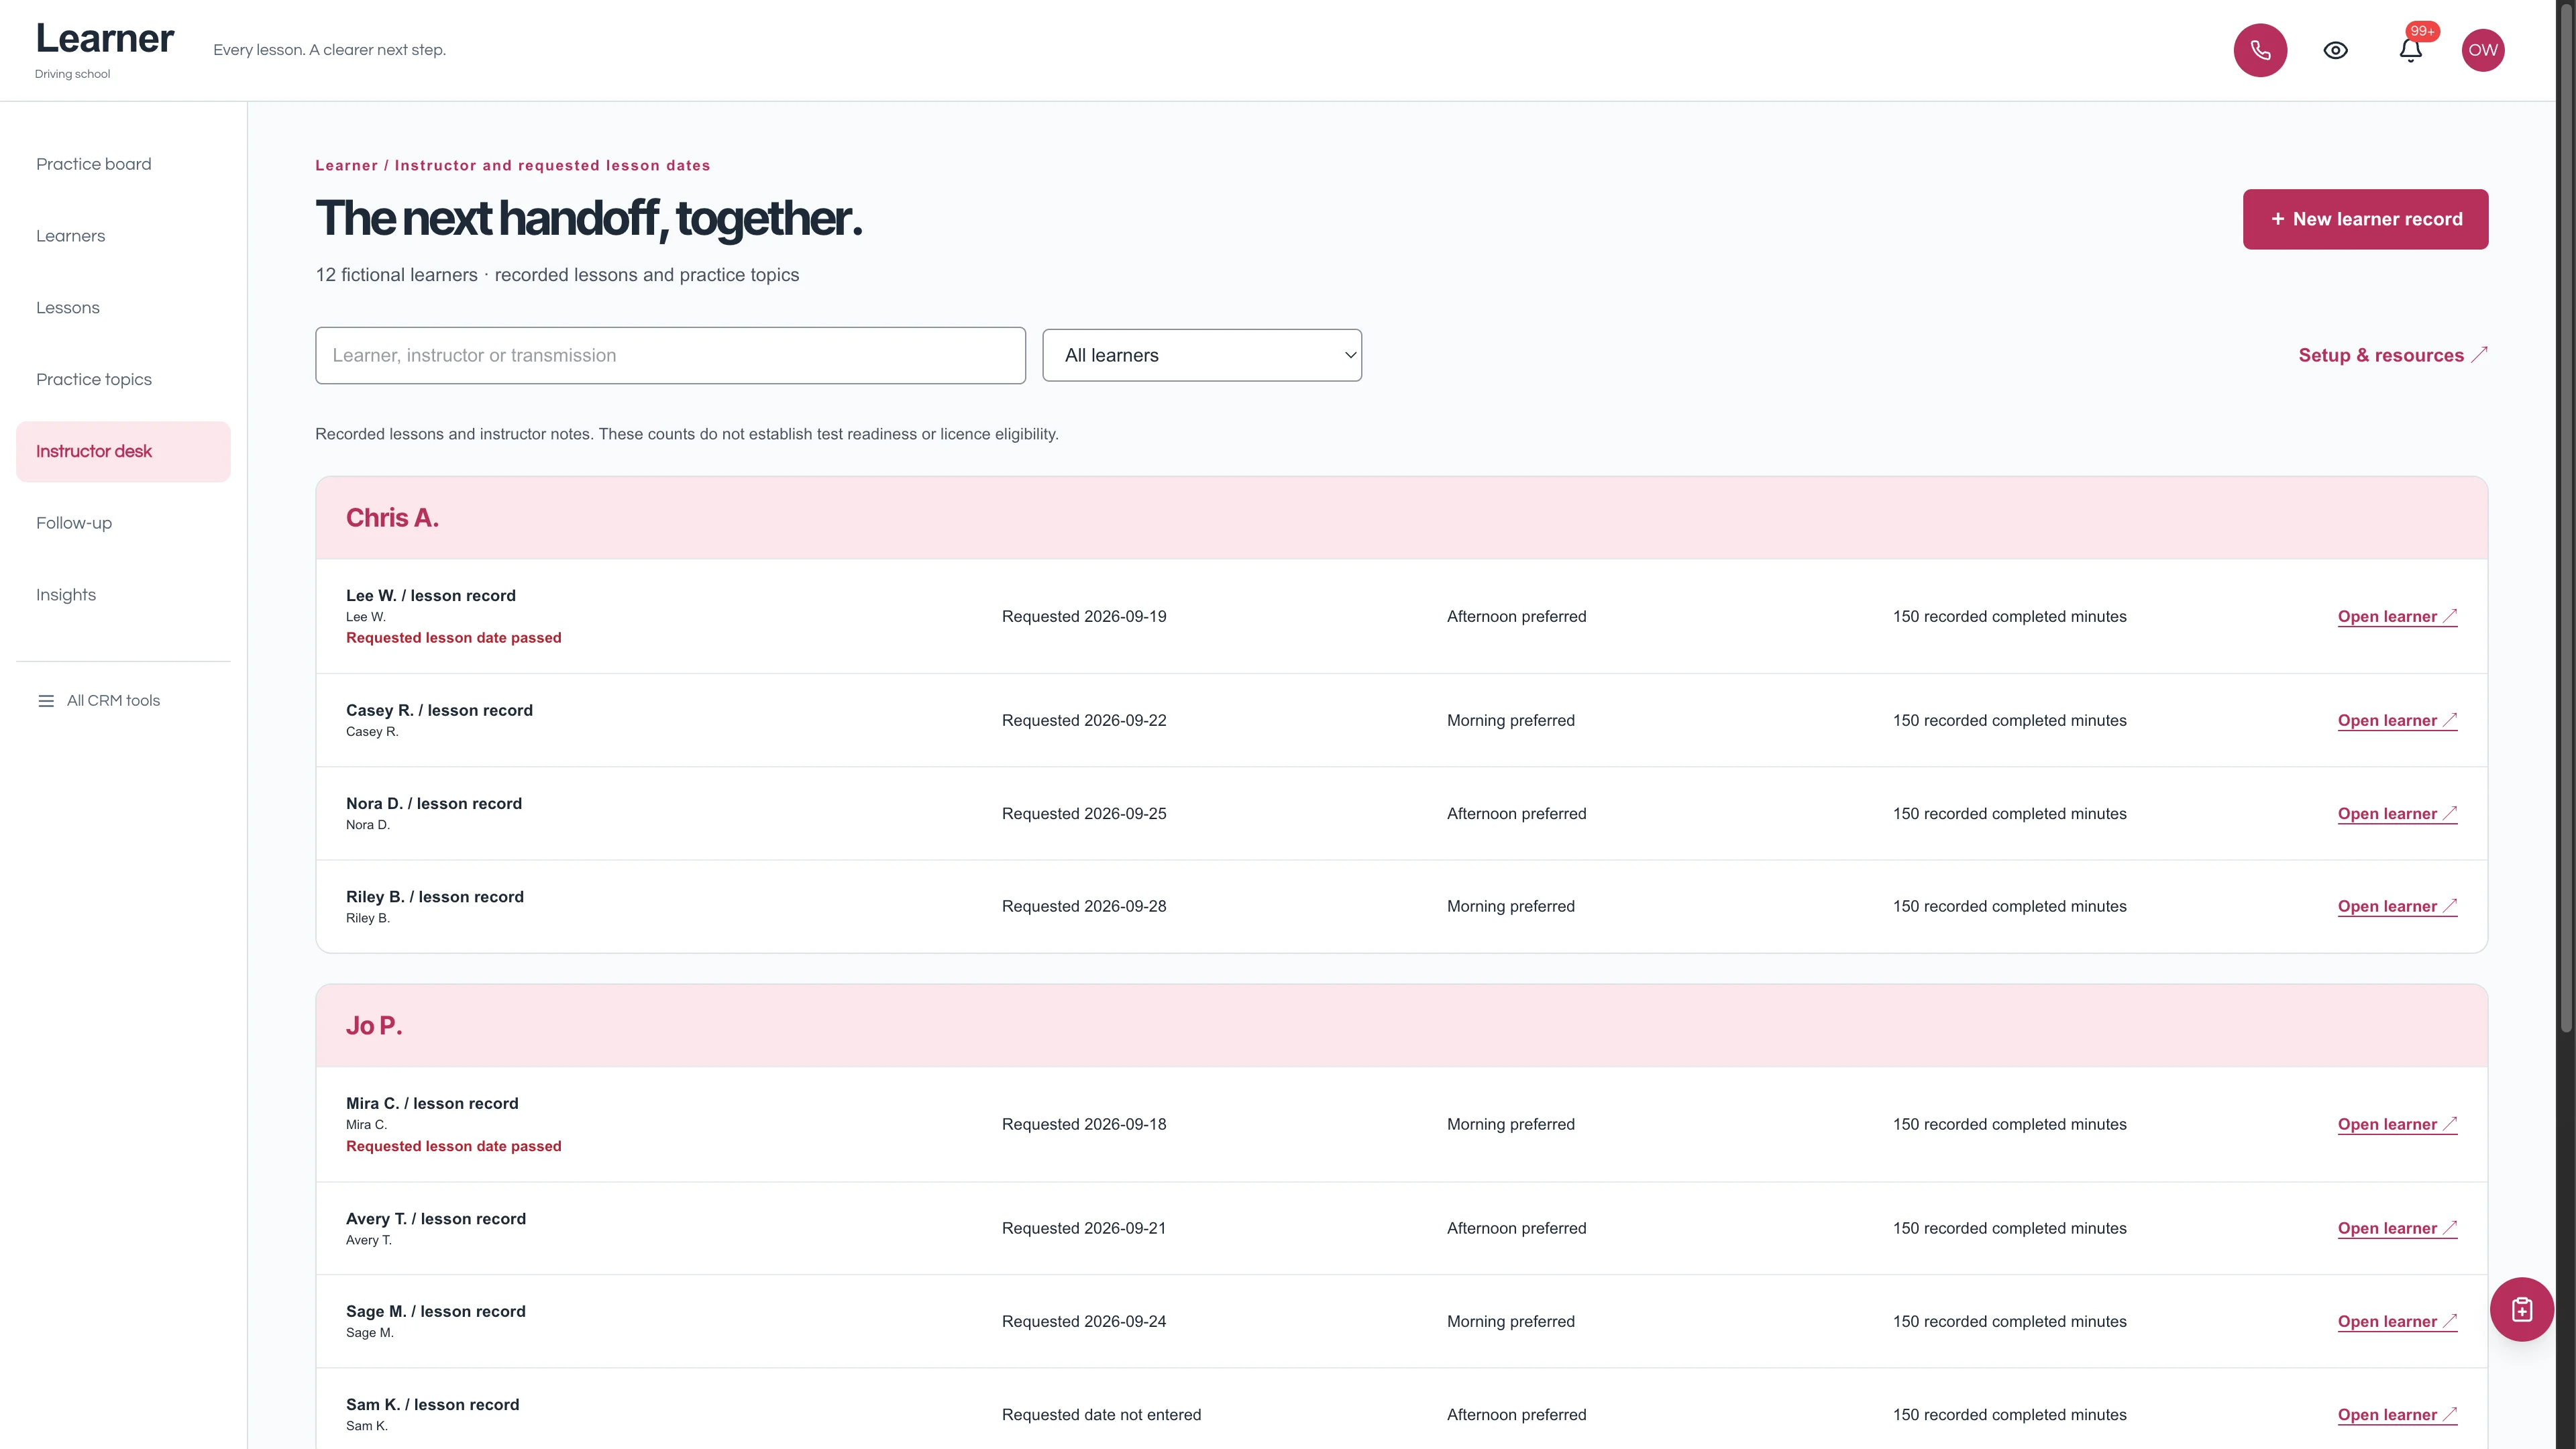Open learner link for Mira C.
Image resolution: width=2576 pixels, height=1449 pixels.
2397,1125
